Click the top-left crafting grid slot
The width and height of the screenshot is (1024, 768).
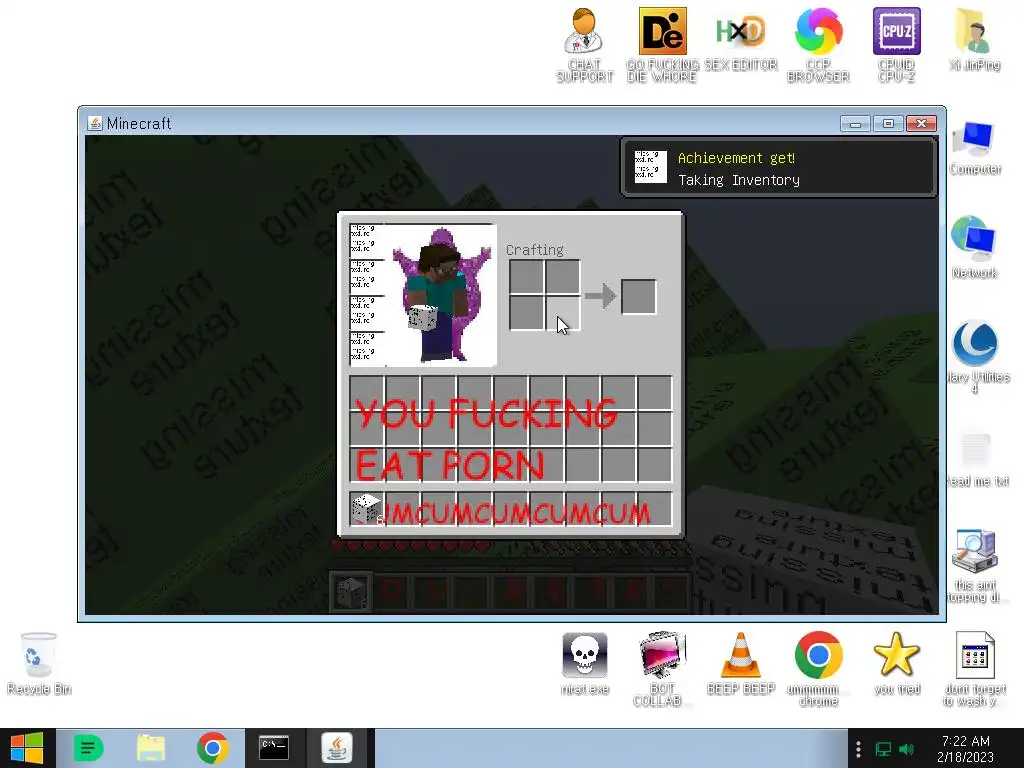coord(526,277)
